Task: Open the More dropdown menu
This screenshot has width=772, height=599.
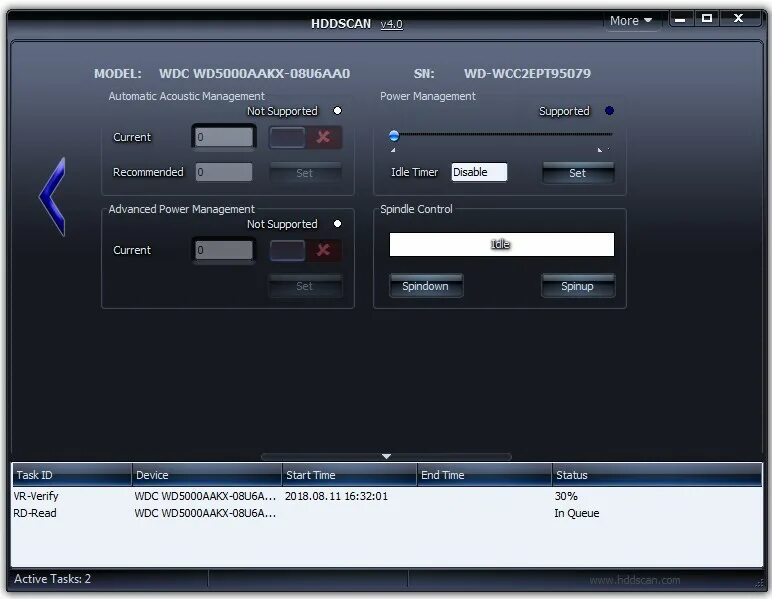Action: coord(631,21)
